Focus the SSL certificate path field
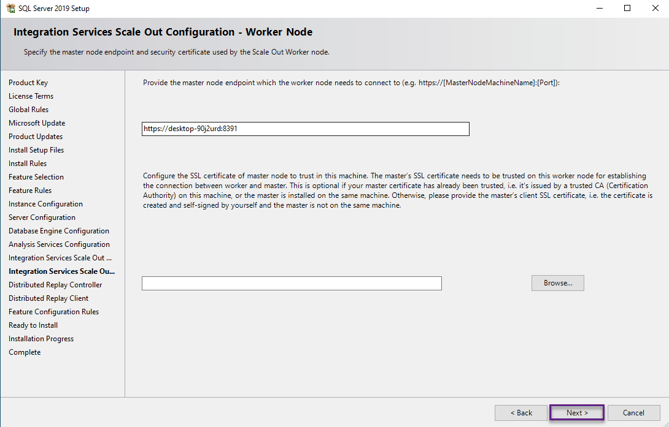This screenshot has width=669, height=427. [x=291, y=284]
